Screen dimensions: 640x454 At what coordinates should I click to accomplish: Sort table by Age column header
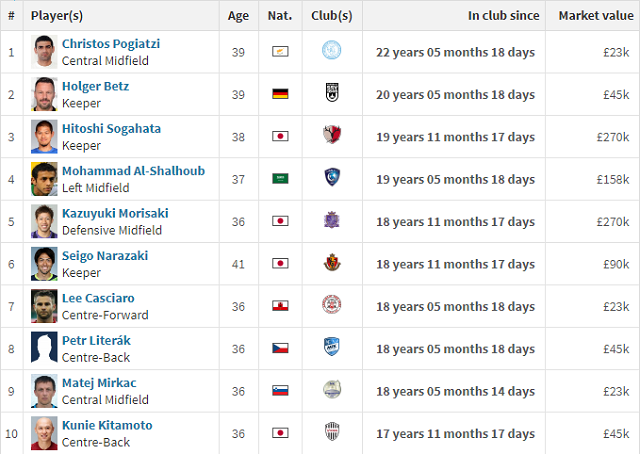[238, 16]
